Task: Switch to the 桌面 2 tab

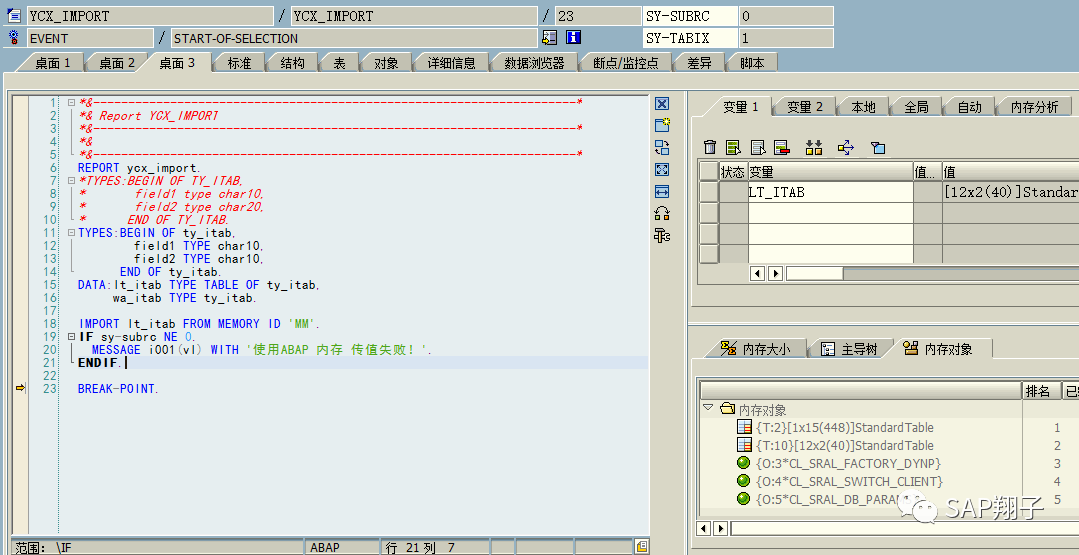Action: (x=116, y=63)
